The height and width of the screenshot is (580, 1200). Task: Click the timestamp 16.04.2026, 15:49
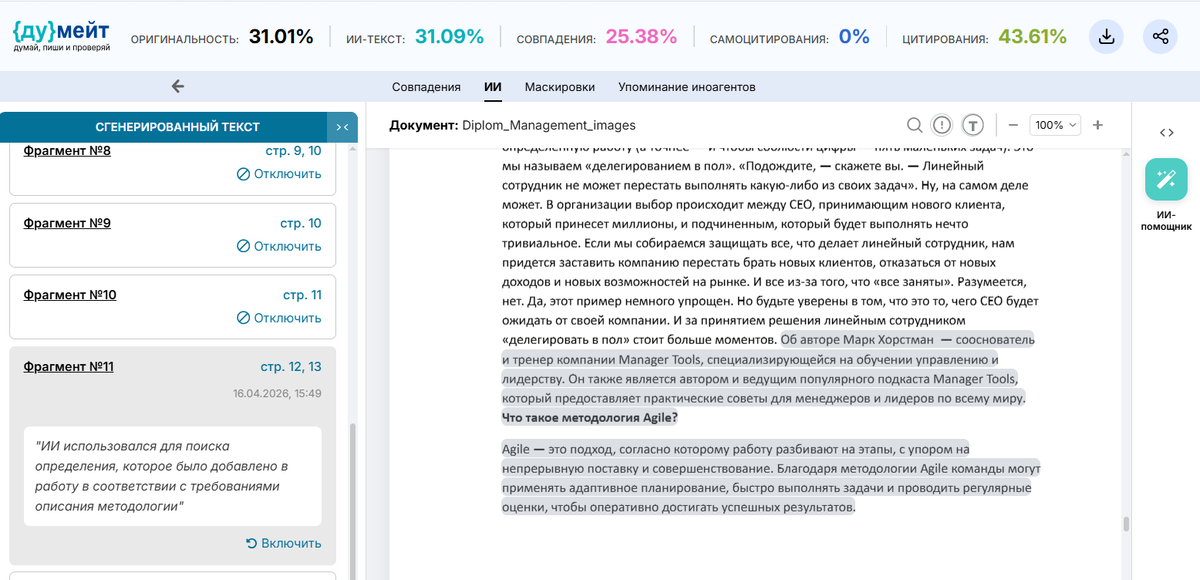277,394
